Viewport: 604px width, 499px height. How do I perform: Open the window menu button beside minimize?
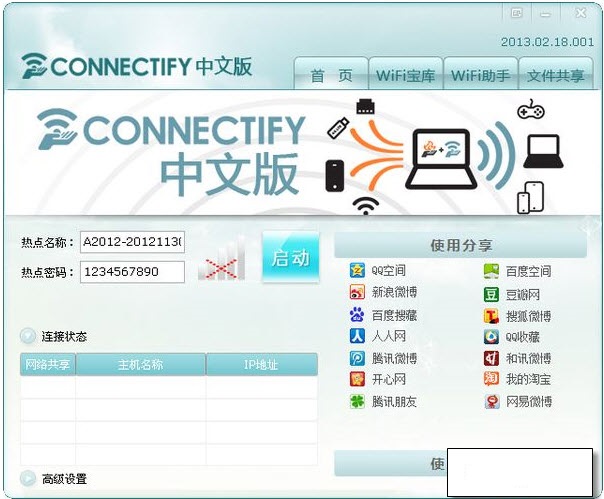coord(517,14)
